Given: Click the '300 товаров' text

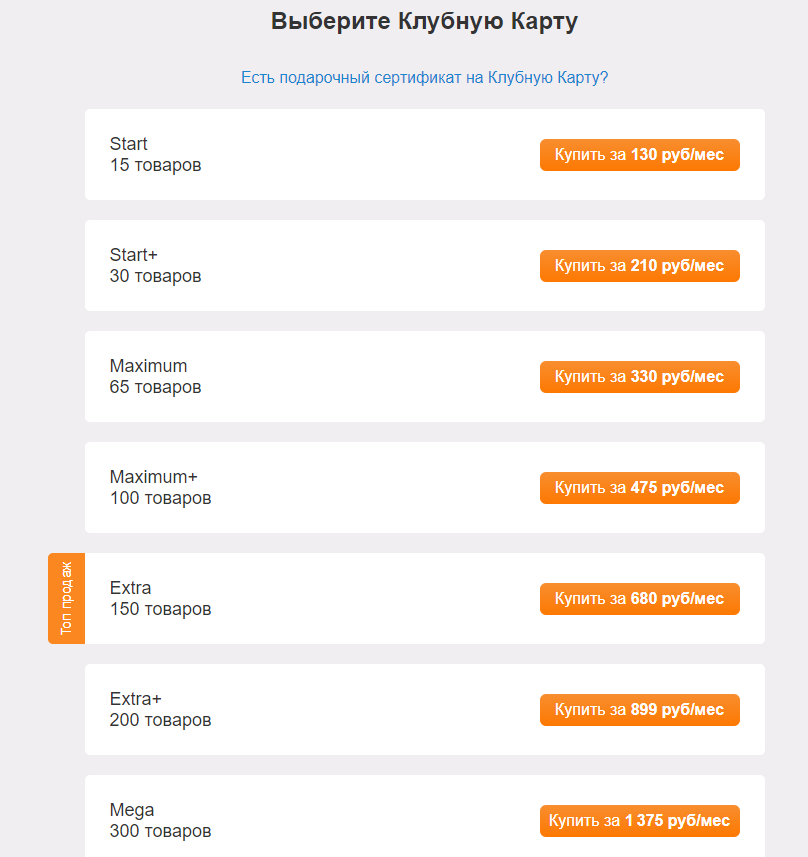Looking at the screenshot, I should [x=160, y=831].
